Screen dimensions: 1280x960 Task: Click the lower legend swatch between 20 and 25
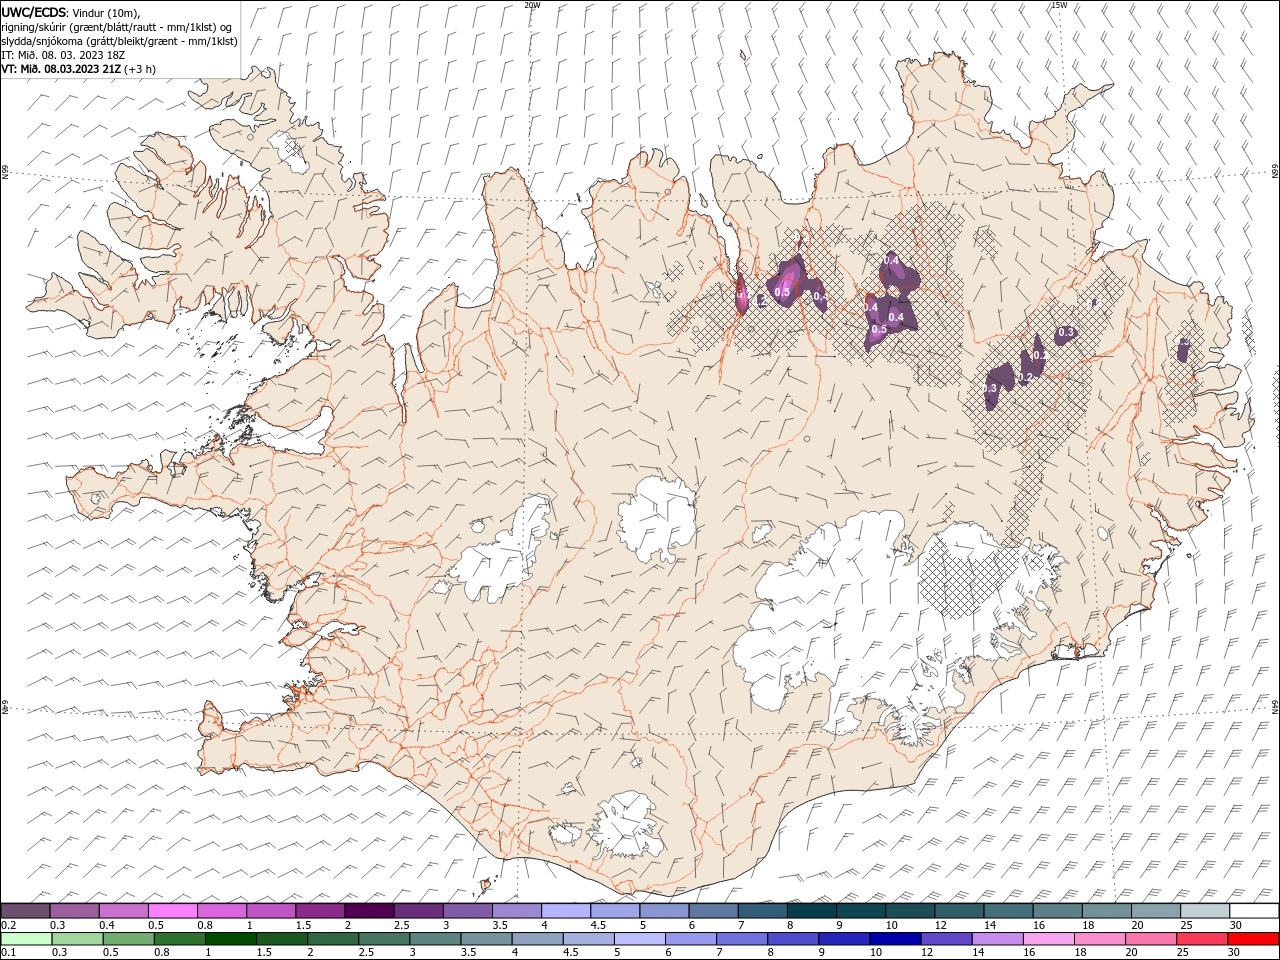coord(1151,939)
